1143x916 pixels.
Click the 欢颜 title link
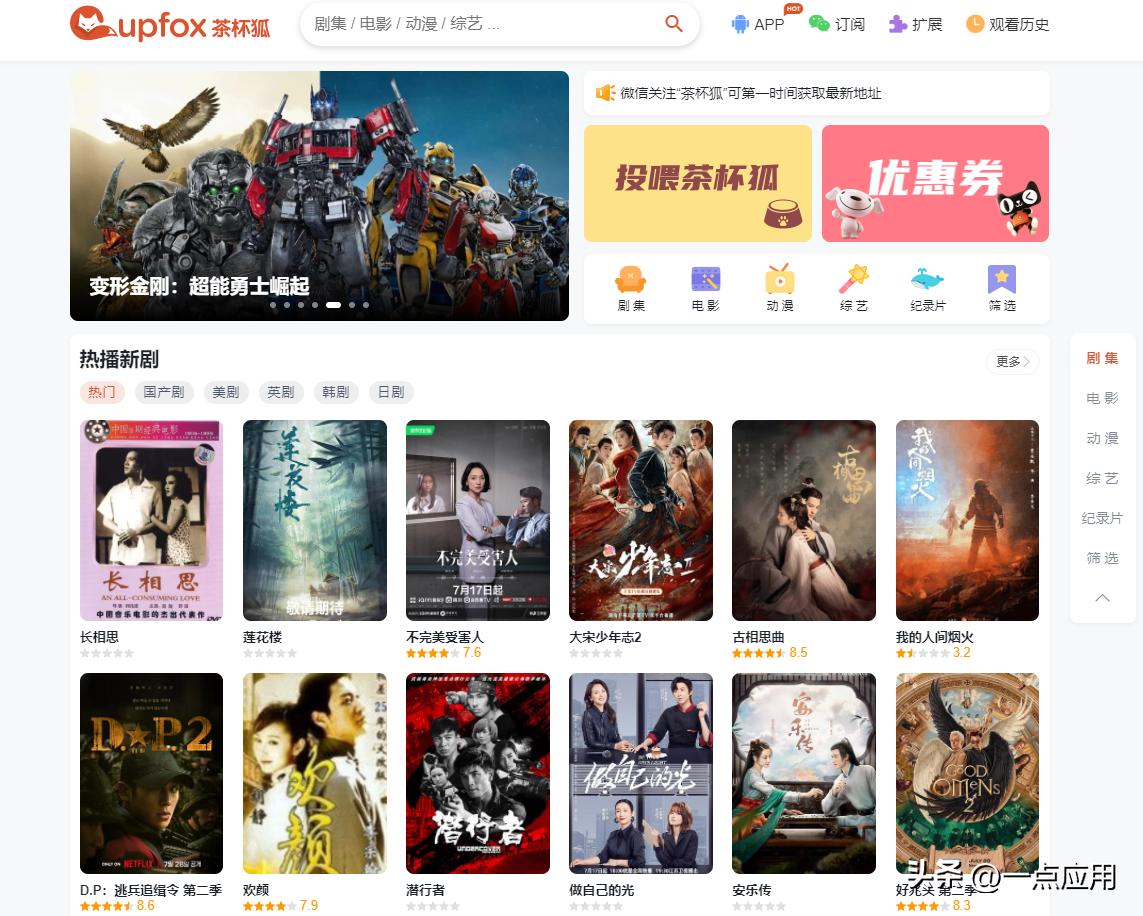[x=256, y=890]
